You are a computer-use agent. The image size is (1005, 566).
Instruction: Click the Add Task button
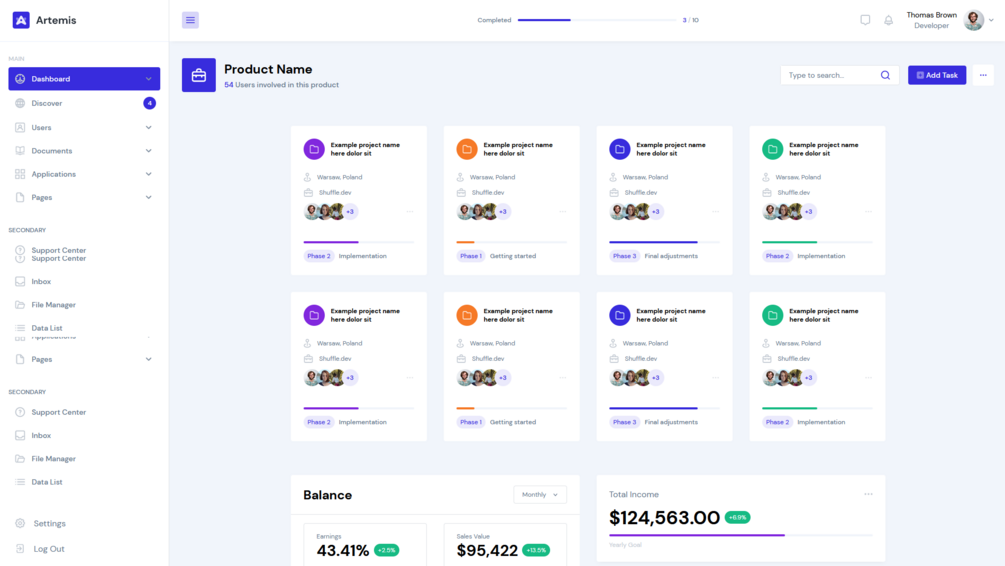point(937,75)
